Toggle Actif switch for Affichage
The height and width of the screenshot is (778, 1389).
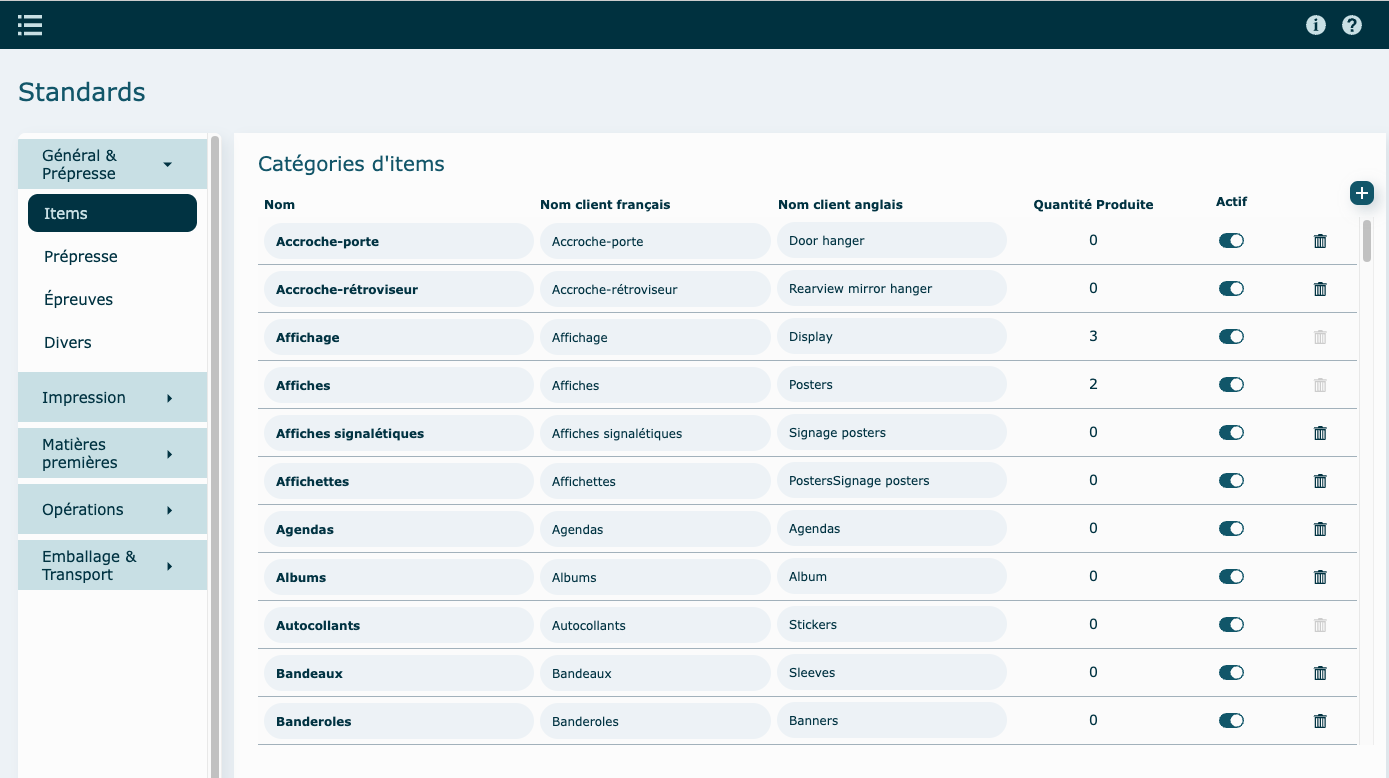click(1231, 337)
